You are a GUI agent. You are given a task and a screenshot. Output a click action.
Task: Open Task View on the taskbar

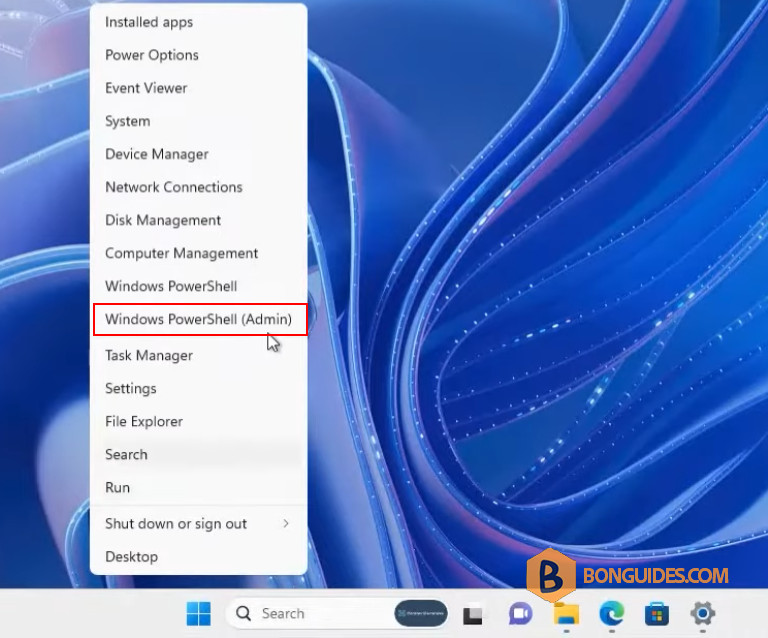473,615
